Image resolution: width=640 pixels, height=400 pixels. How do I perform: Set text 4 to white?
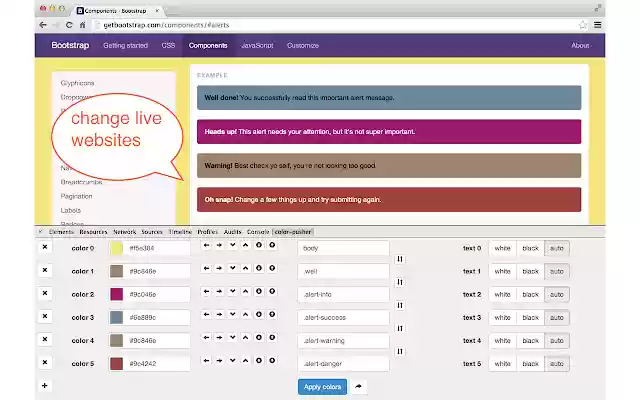[x=502, y=340]
